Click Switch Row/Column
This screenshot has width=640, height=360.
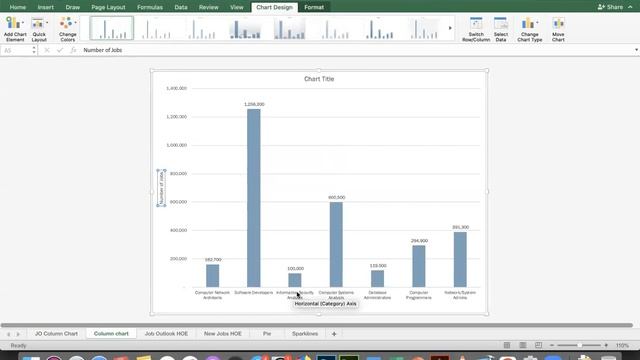tap(476, 29)
